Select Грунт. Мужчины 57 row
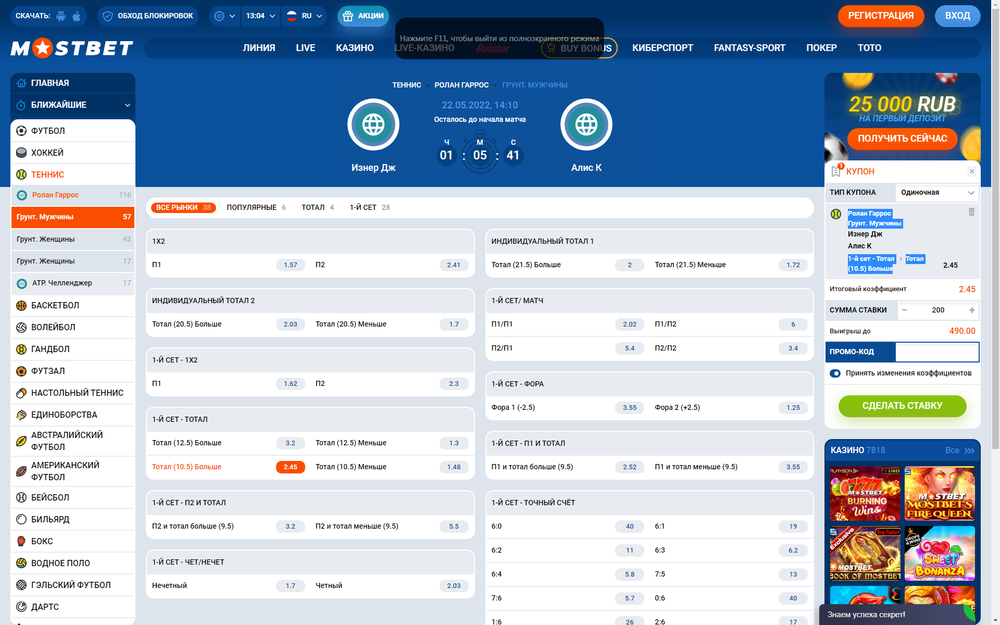1000x625 pixels. point(73,217)
